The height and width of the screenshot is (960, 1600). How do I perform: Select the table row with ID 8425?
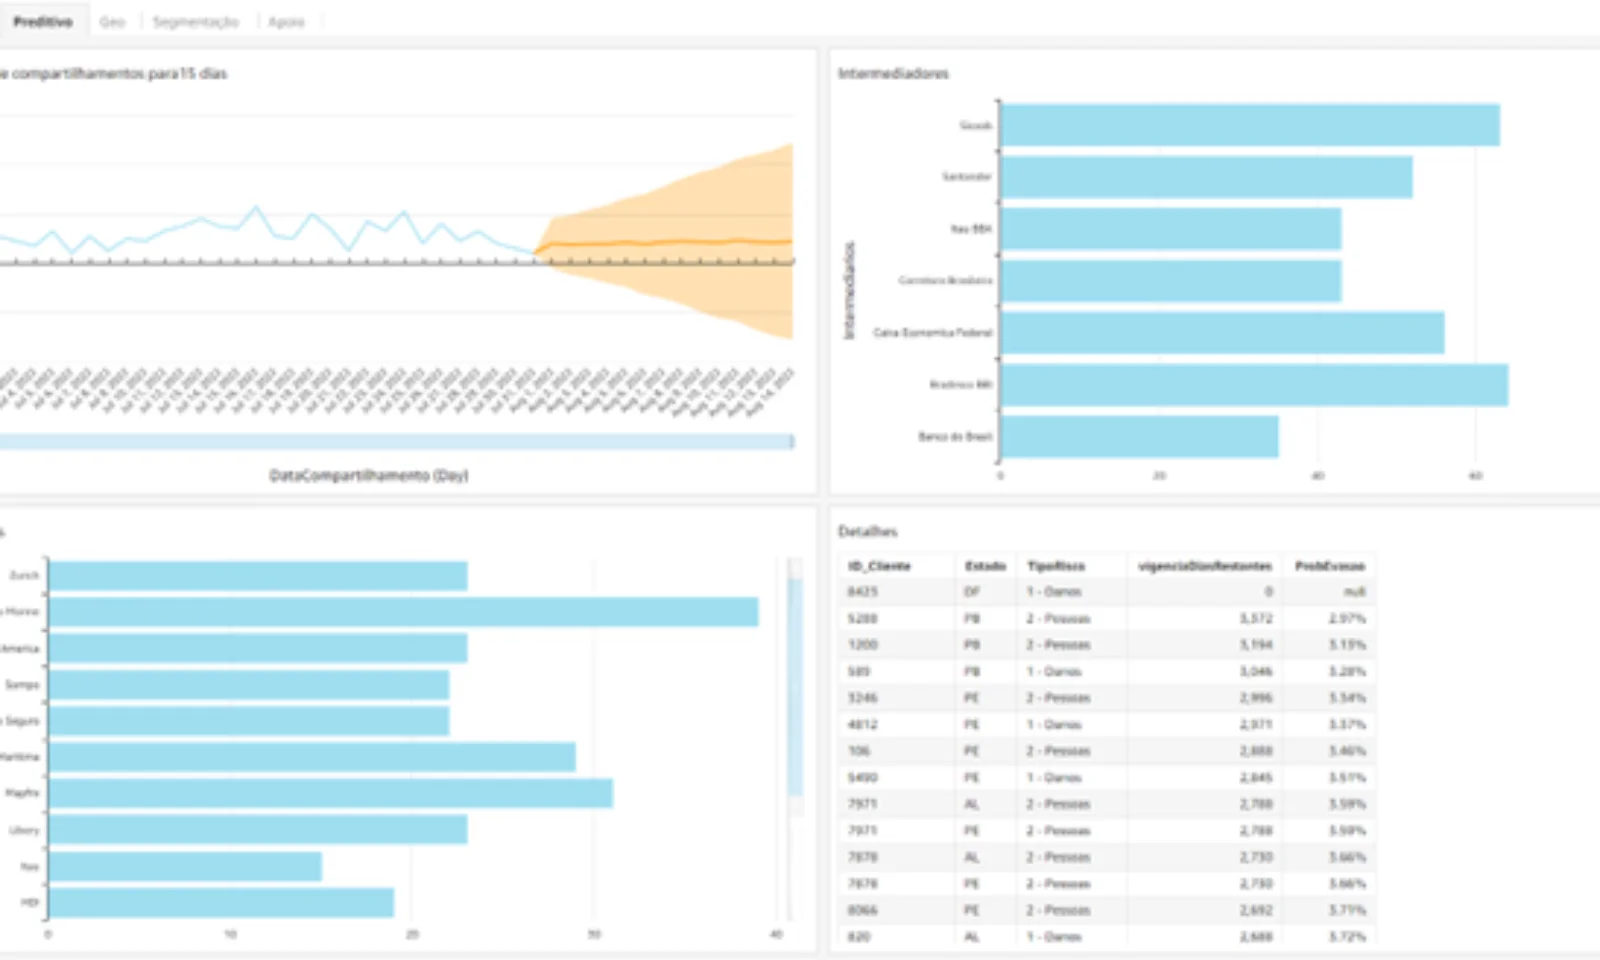coord(863,592)
